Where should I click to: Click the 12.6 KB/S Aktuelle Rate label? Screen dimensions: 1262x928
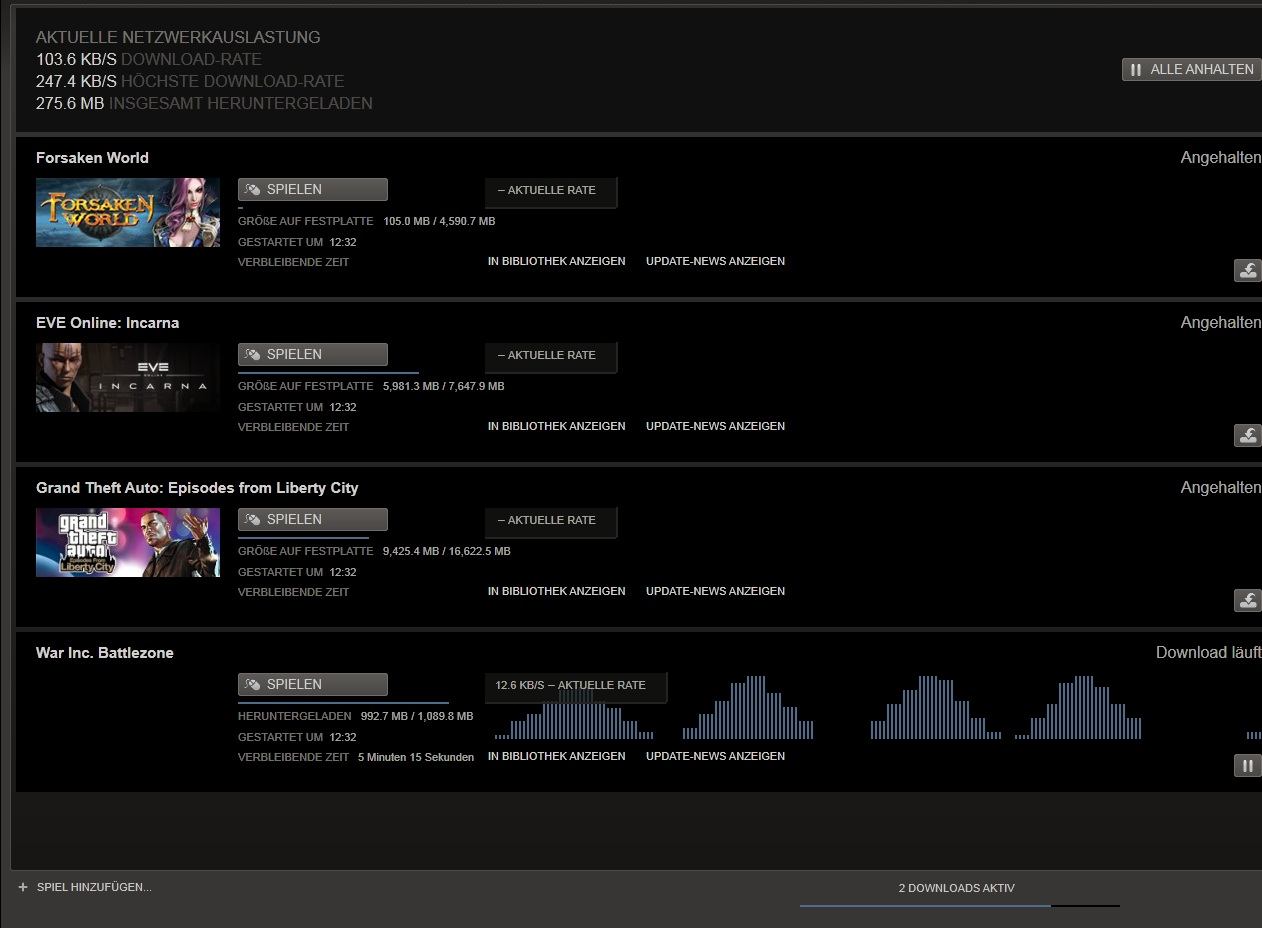[x=576, y=686]
